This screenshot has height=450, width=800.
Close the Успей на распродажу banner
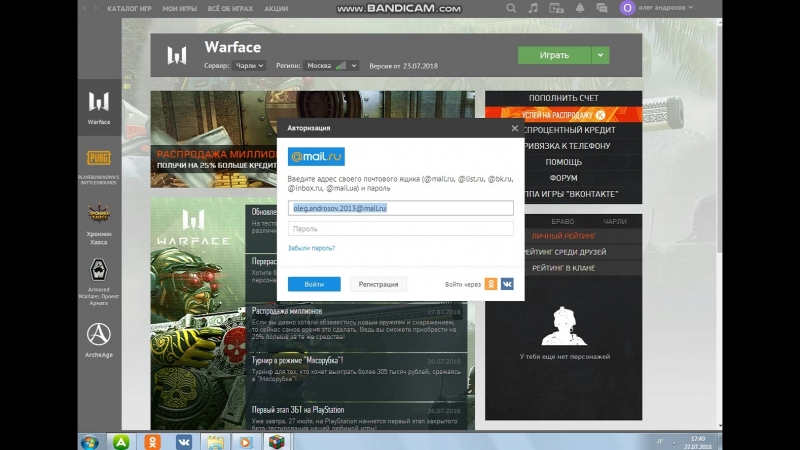tap(600, 115)
